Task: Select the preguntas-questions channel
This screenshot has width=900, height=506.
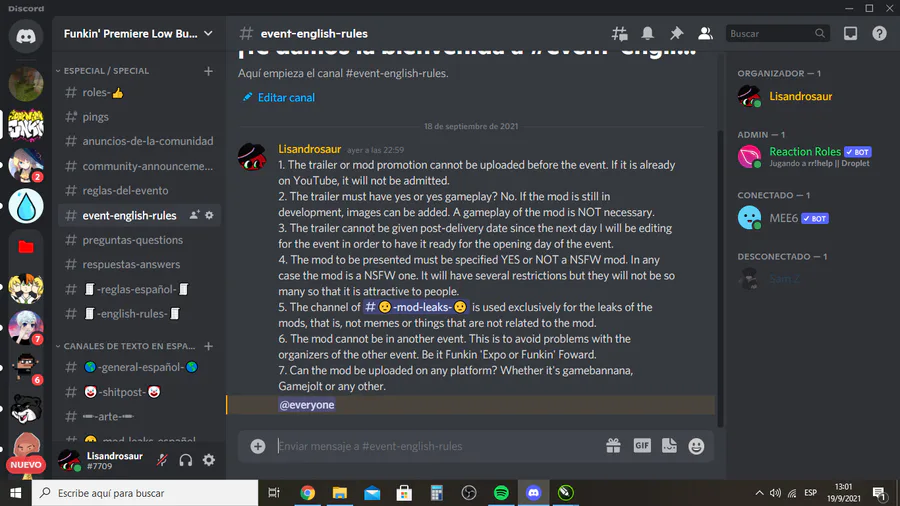Action: pos(139,240)
